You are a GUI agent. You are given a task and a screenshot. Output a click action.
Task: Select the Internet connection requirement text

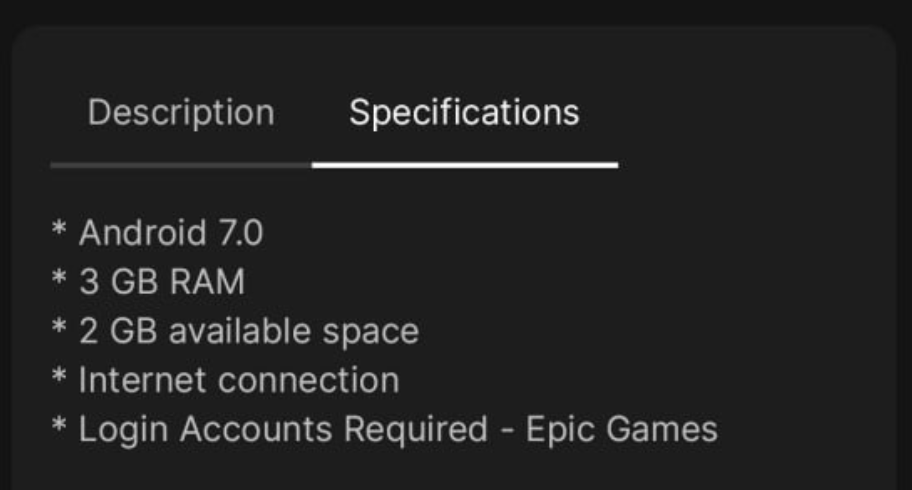click(239, 380)
